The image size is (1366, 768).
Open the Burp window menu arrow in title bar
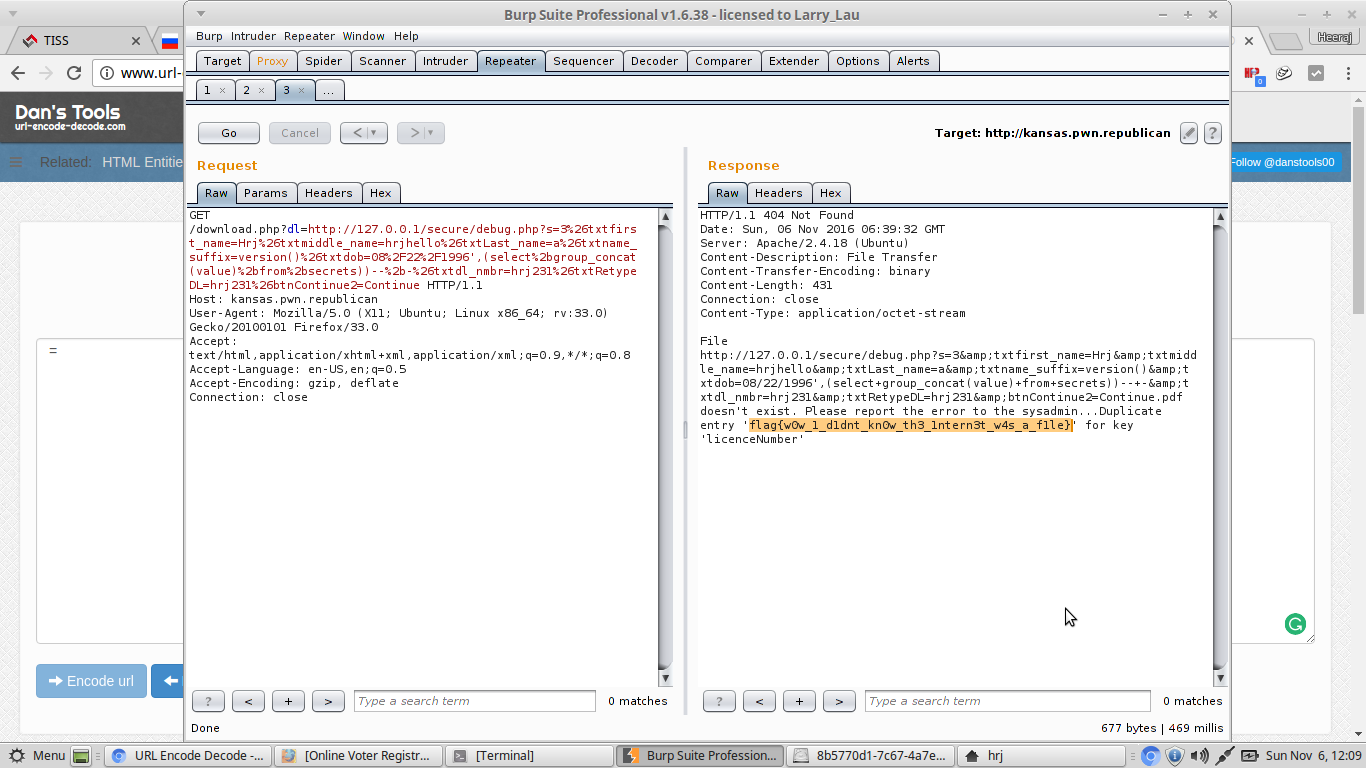tap(201, 14)
